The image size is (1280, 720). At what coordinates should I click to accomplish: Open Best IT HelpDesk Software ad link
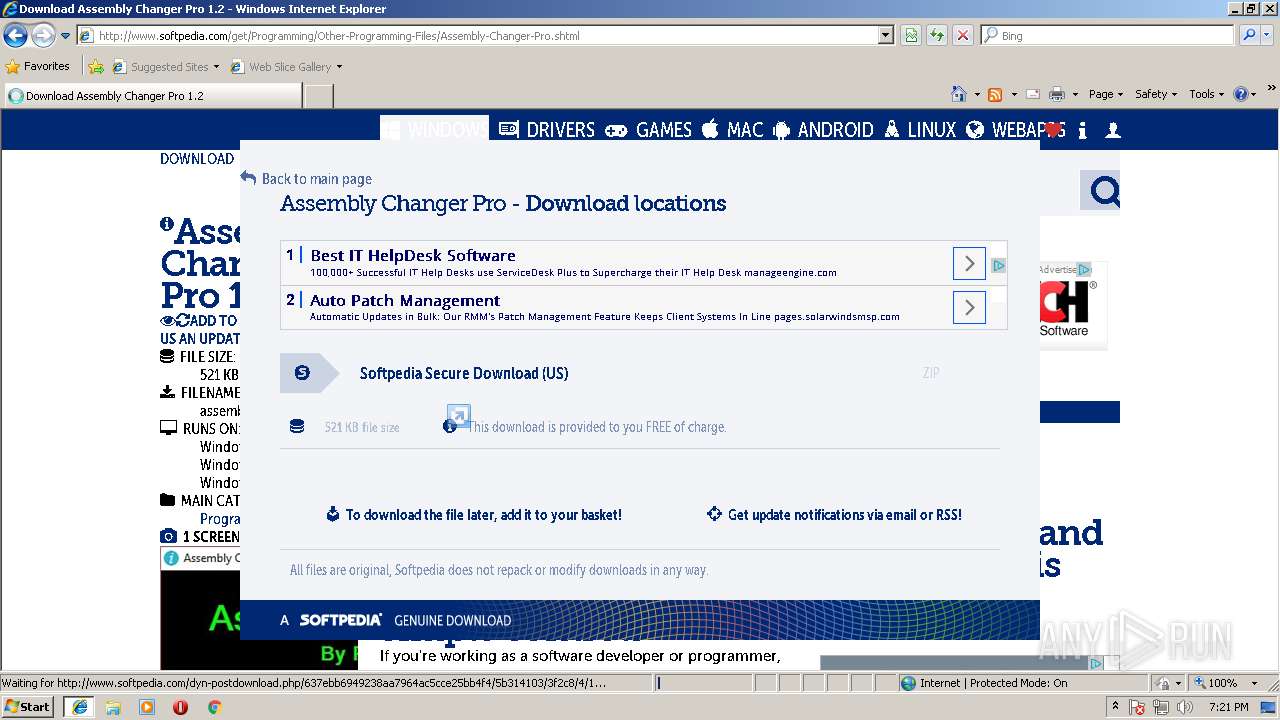(x=413, y=255)
